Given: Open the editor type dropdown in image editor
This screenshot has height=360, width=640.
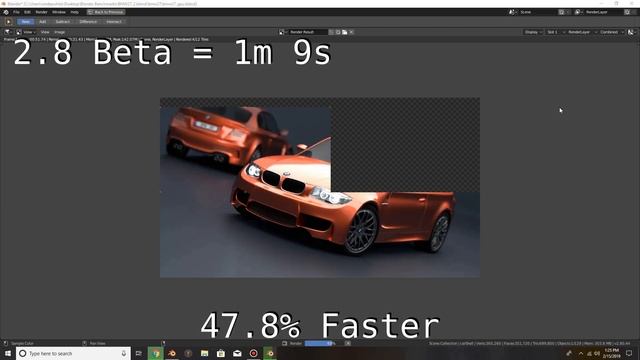Looking at the screenshot, I should (8, 32).
